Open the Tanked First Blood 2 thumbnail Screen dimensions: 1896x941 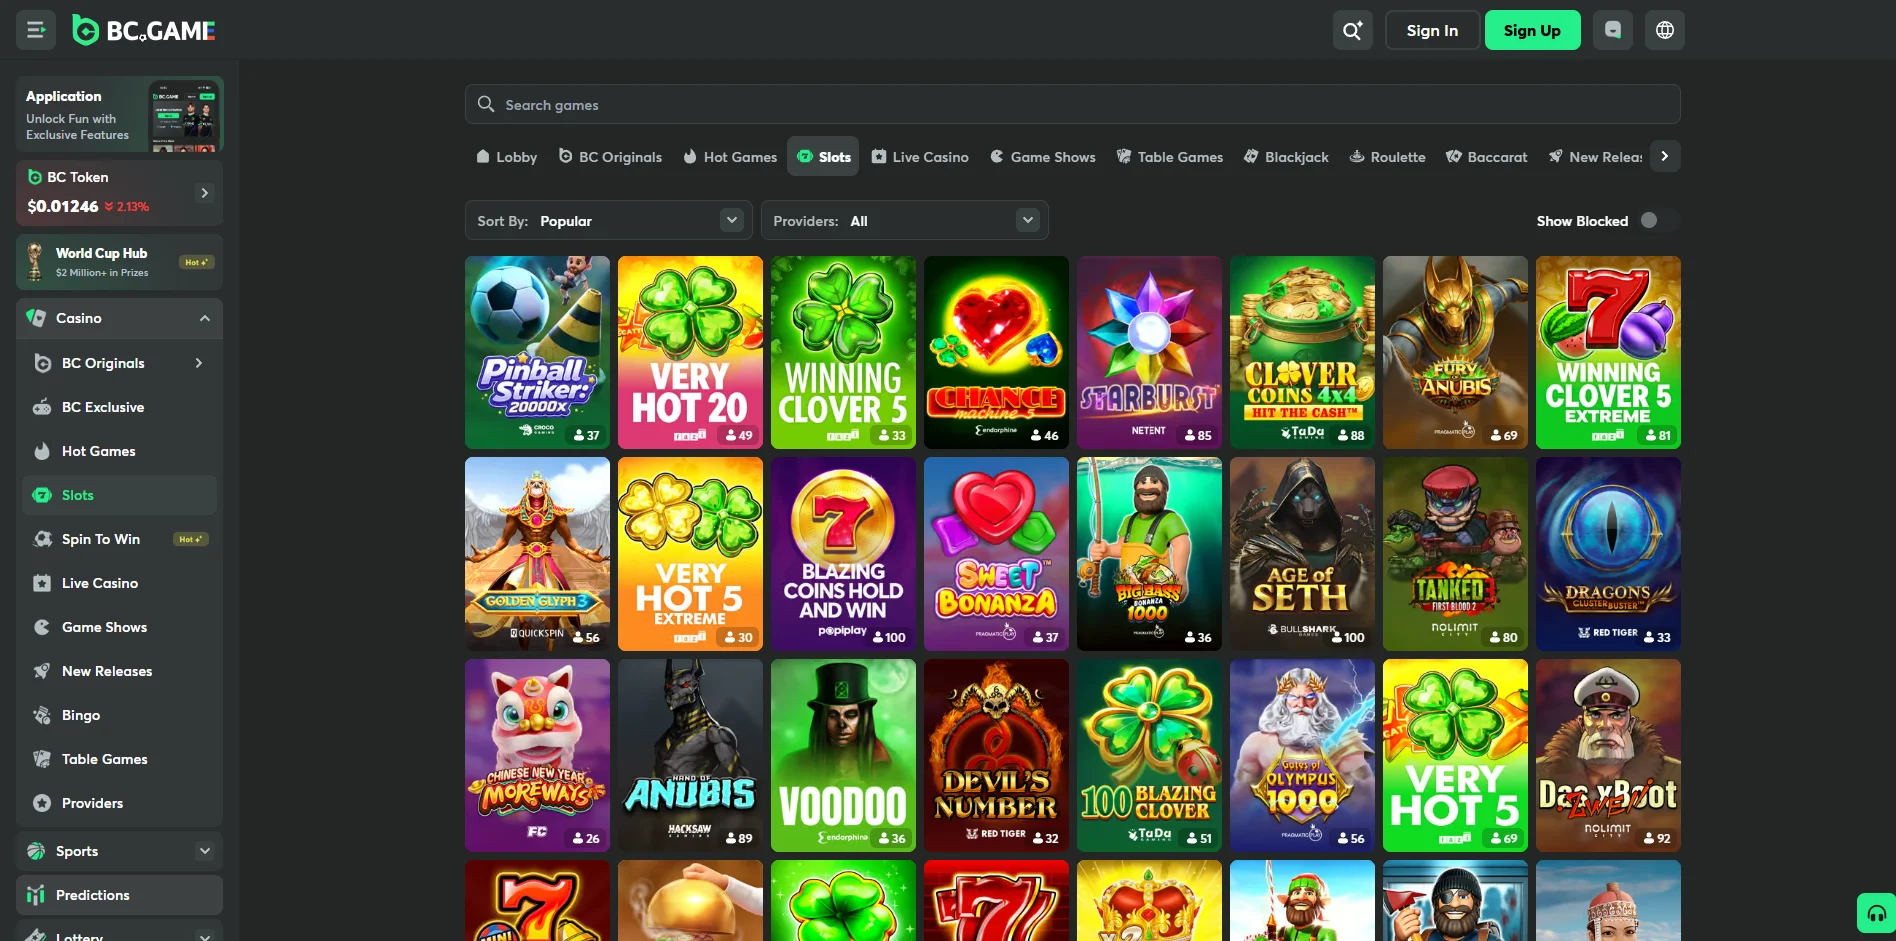[x=1455, y=554]
